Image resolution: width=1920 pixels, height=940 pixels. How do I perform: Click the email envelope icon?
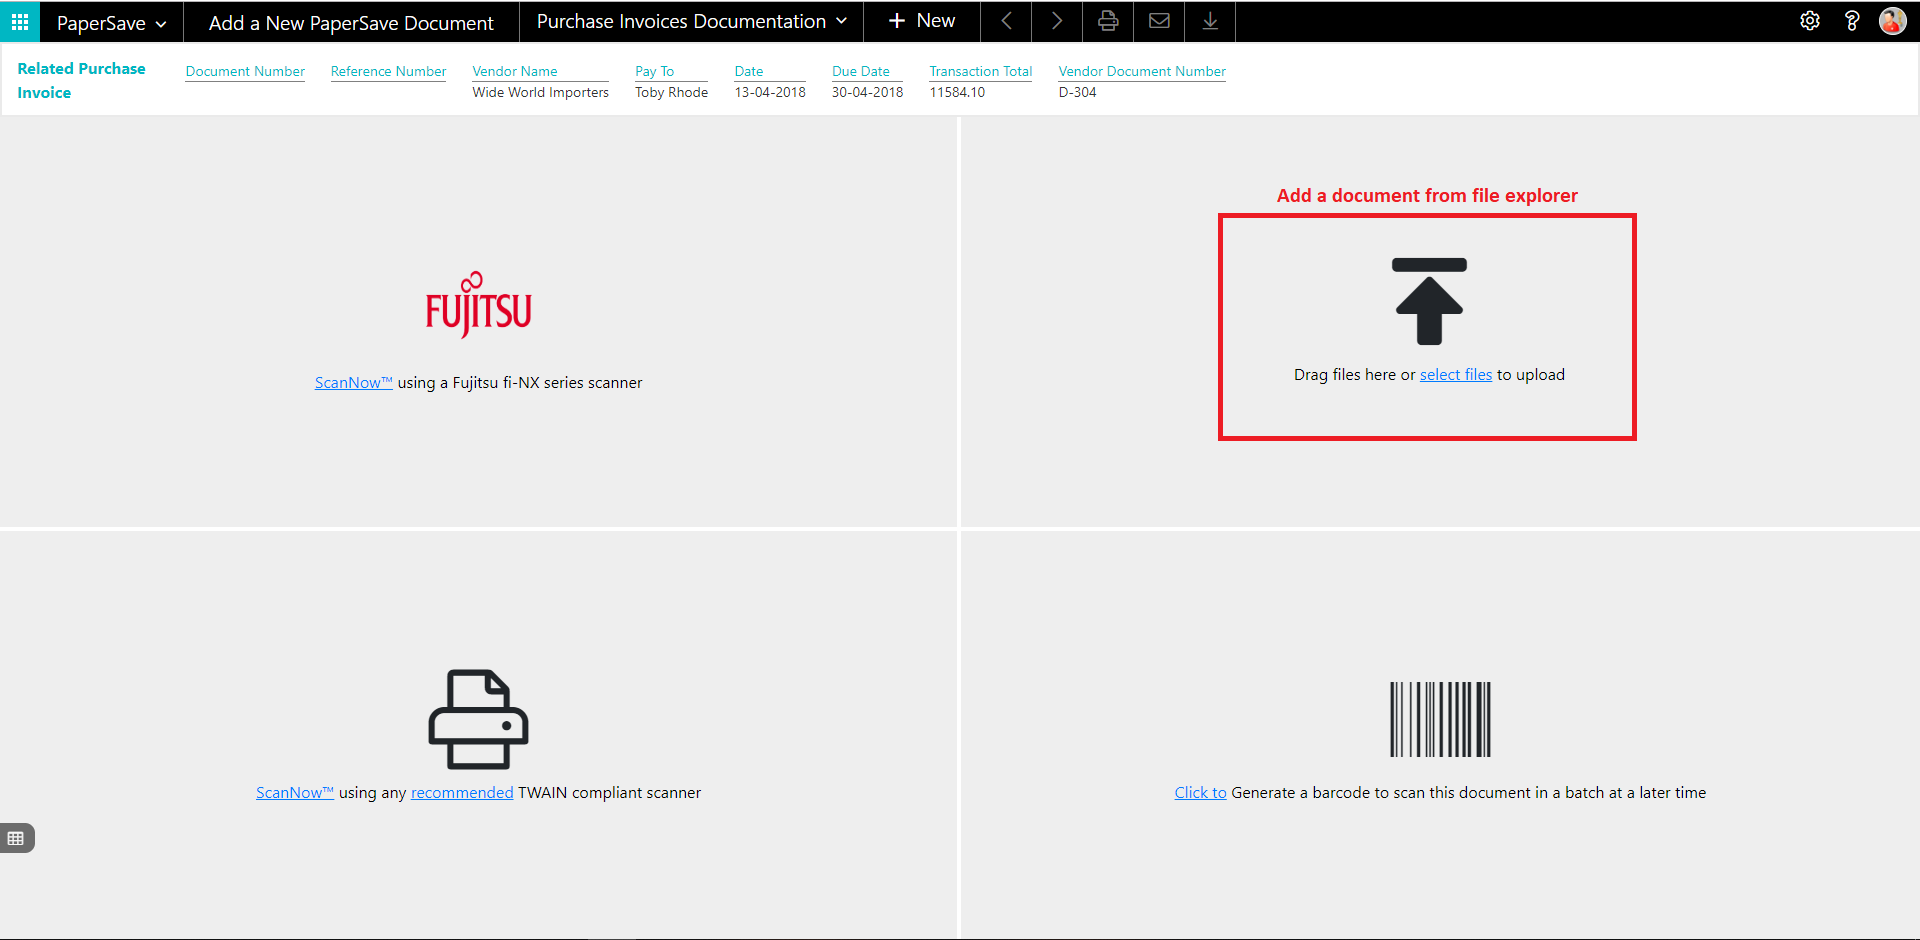(x=1159, y=21)
